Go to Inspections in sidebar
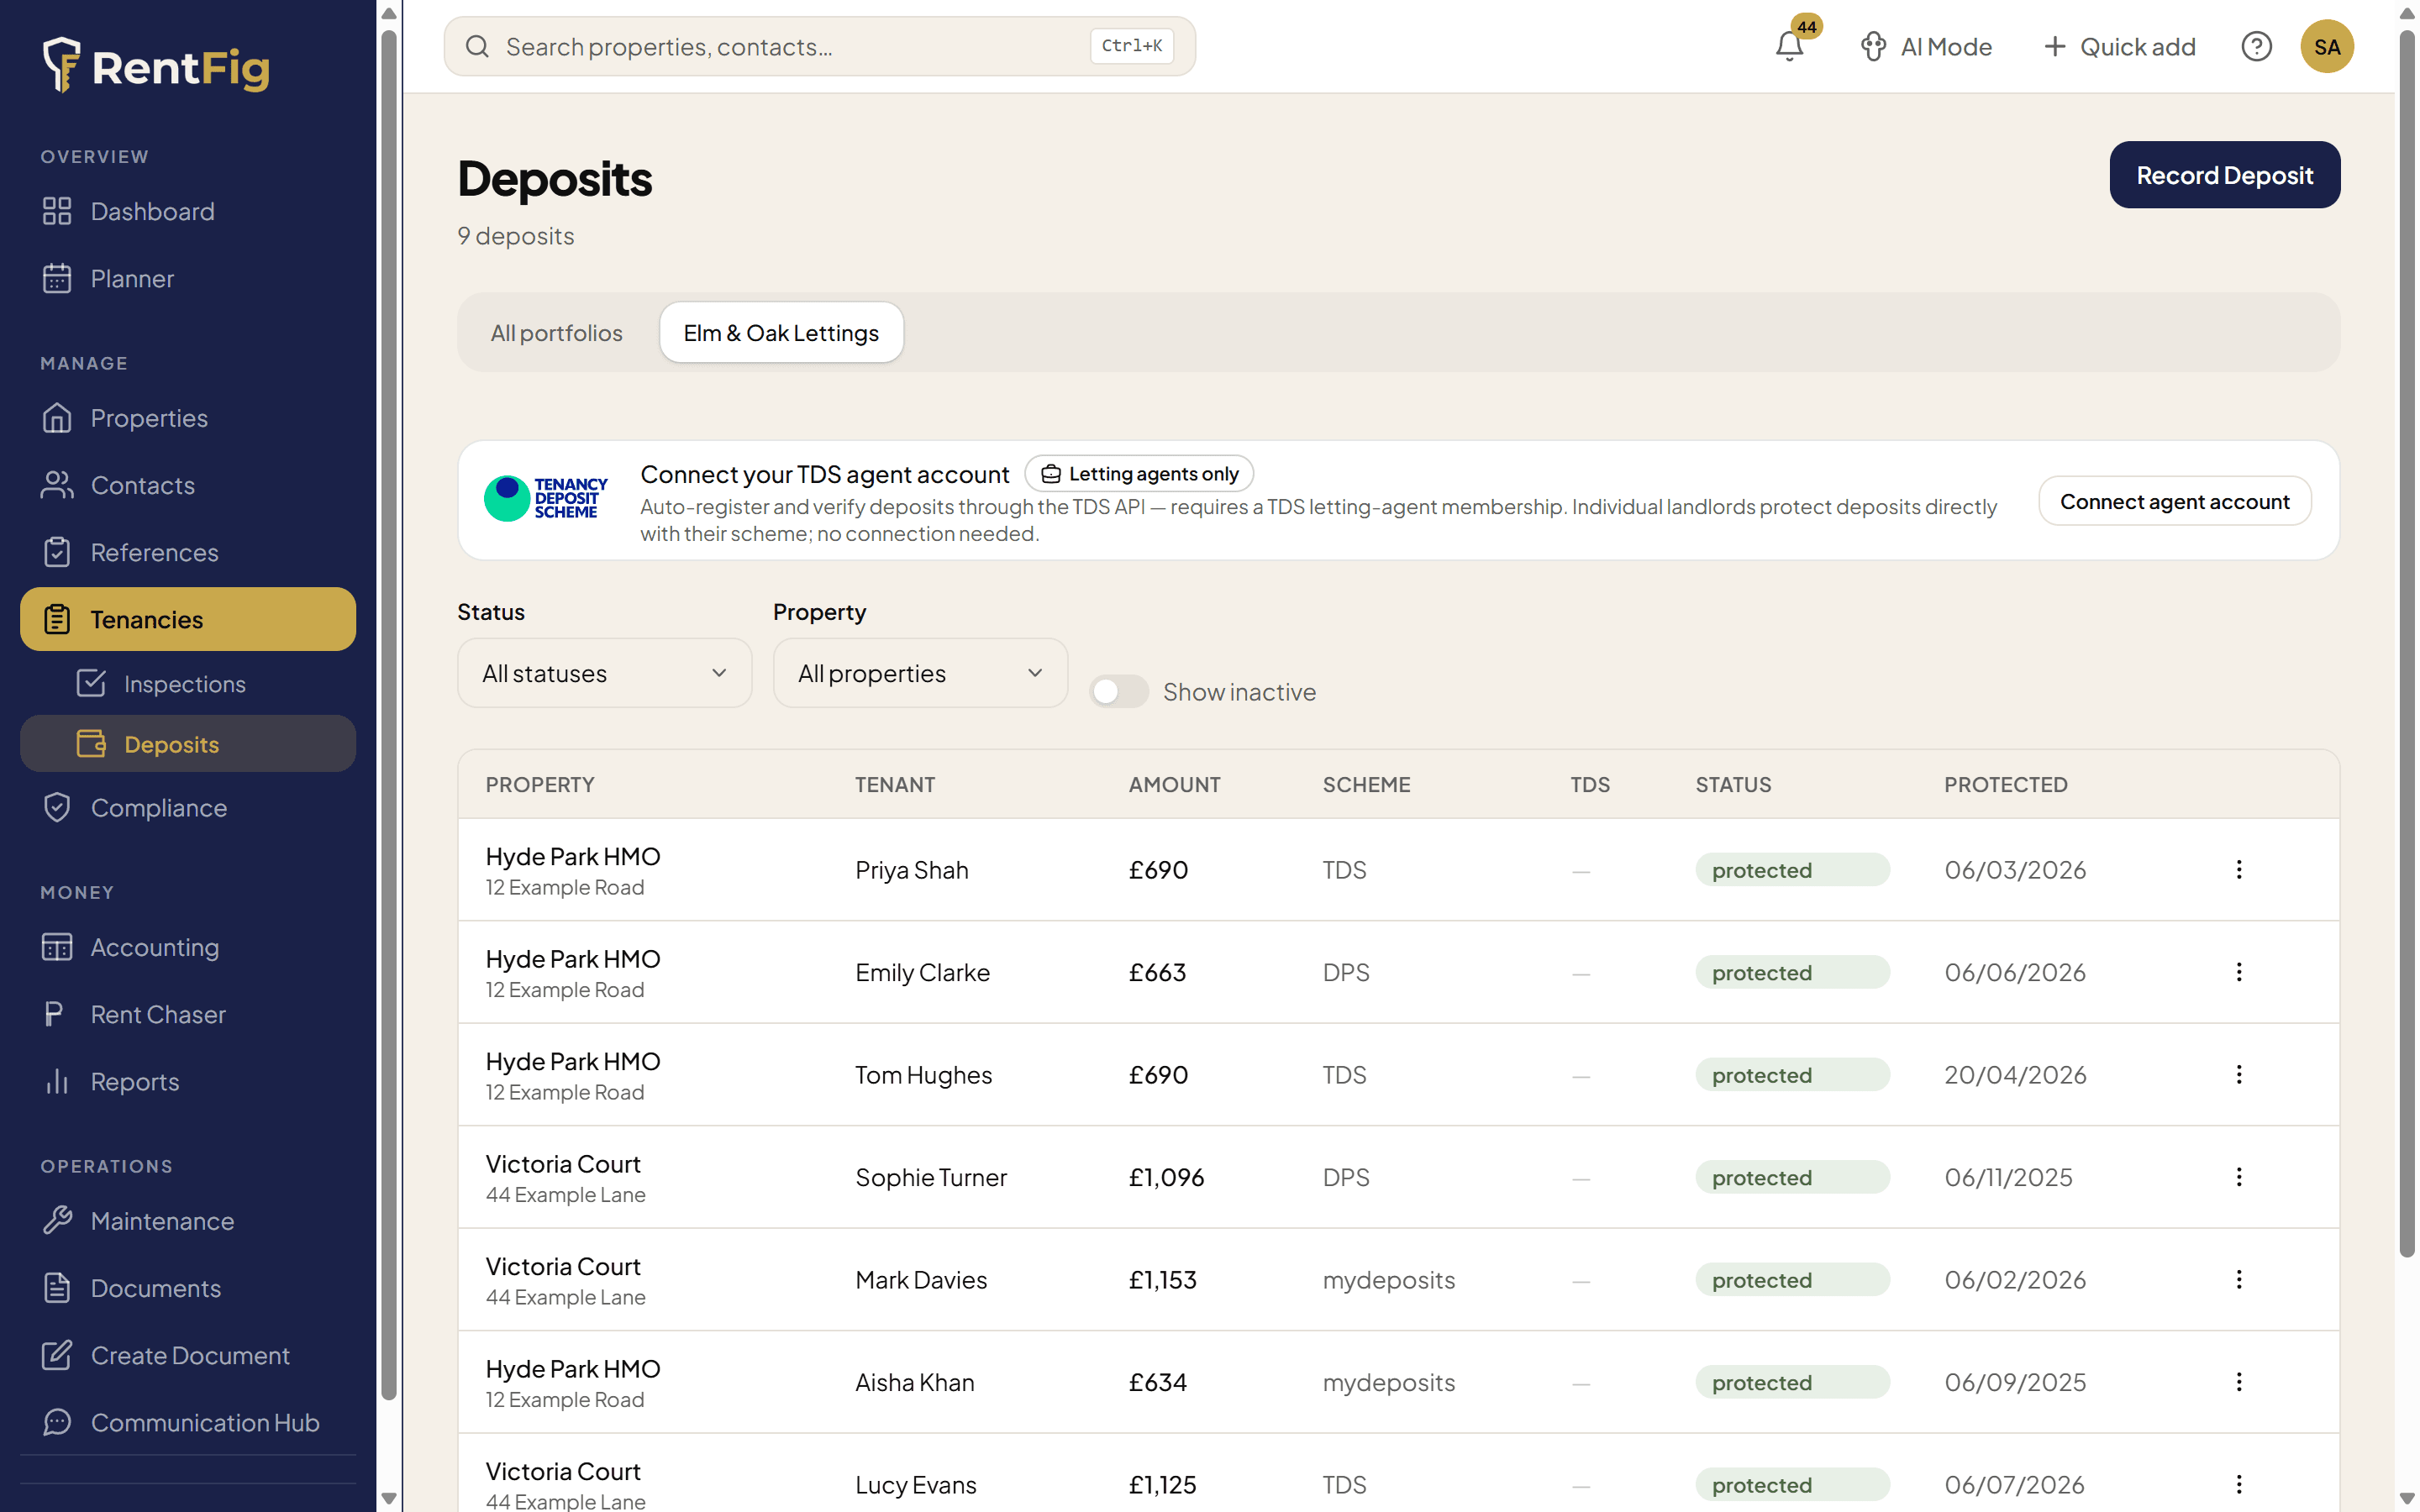The width and height of the screenshot is (2420, 1512). (188, 683)
